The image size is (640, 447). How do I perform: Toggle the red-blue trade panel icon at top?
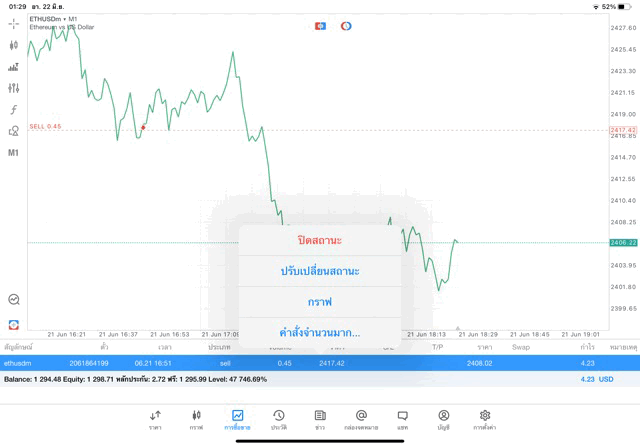321,26
